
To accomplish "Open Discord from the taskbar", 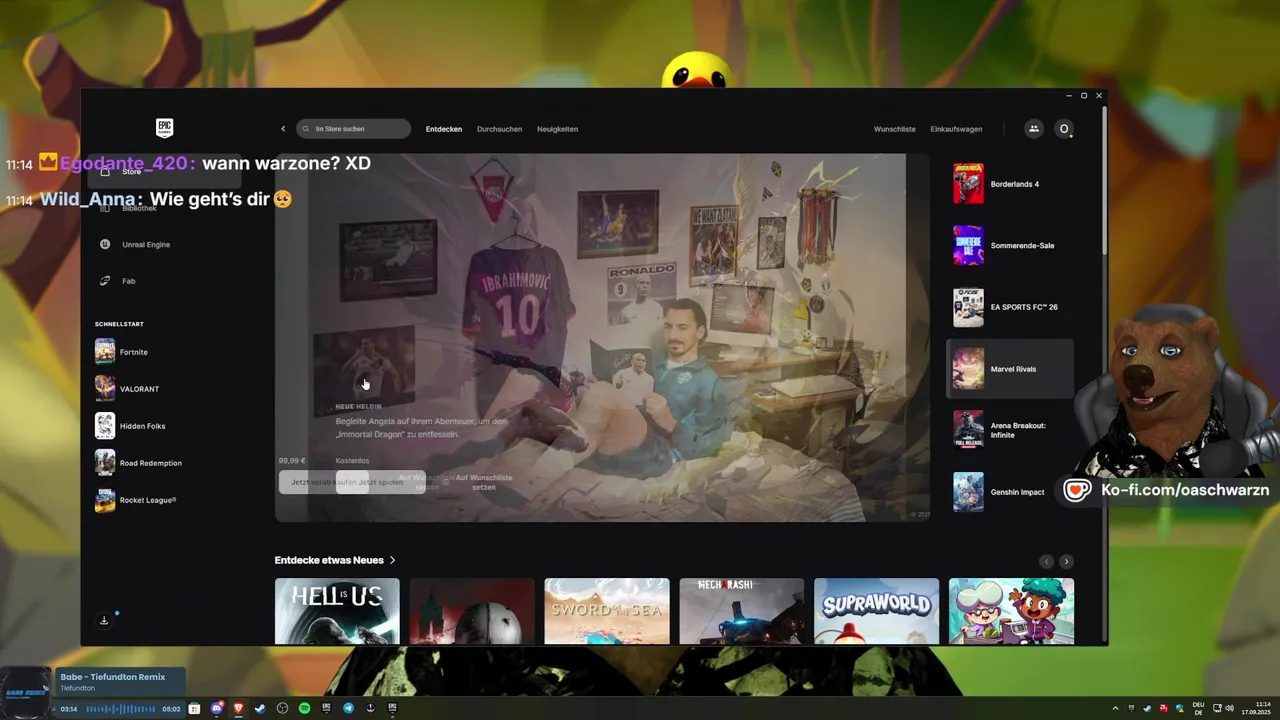I will point(216,708).
